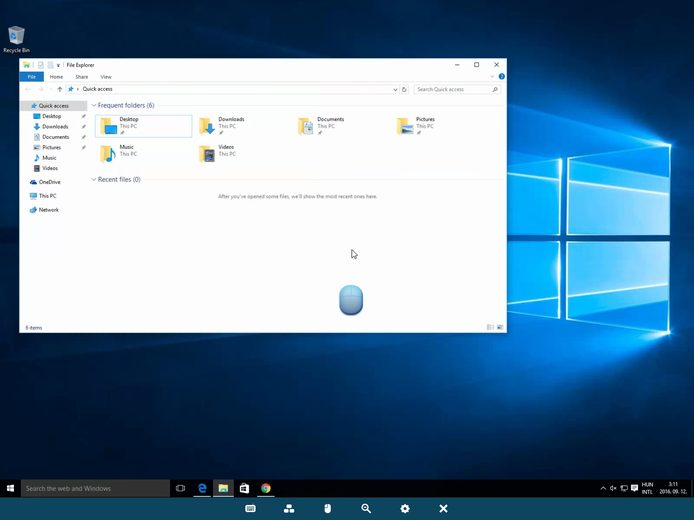The width and height of the screenshot is (694, 520).
Task: Switch to File Explorer on the taskbar
Action: click(223, 488)
